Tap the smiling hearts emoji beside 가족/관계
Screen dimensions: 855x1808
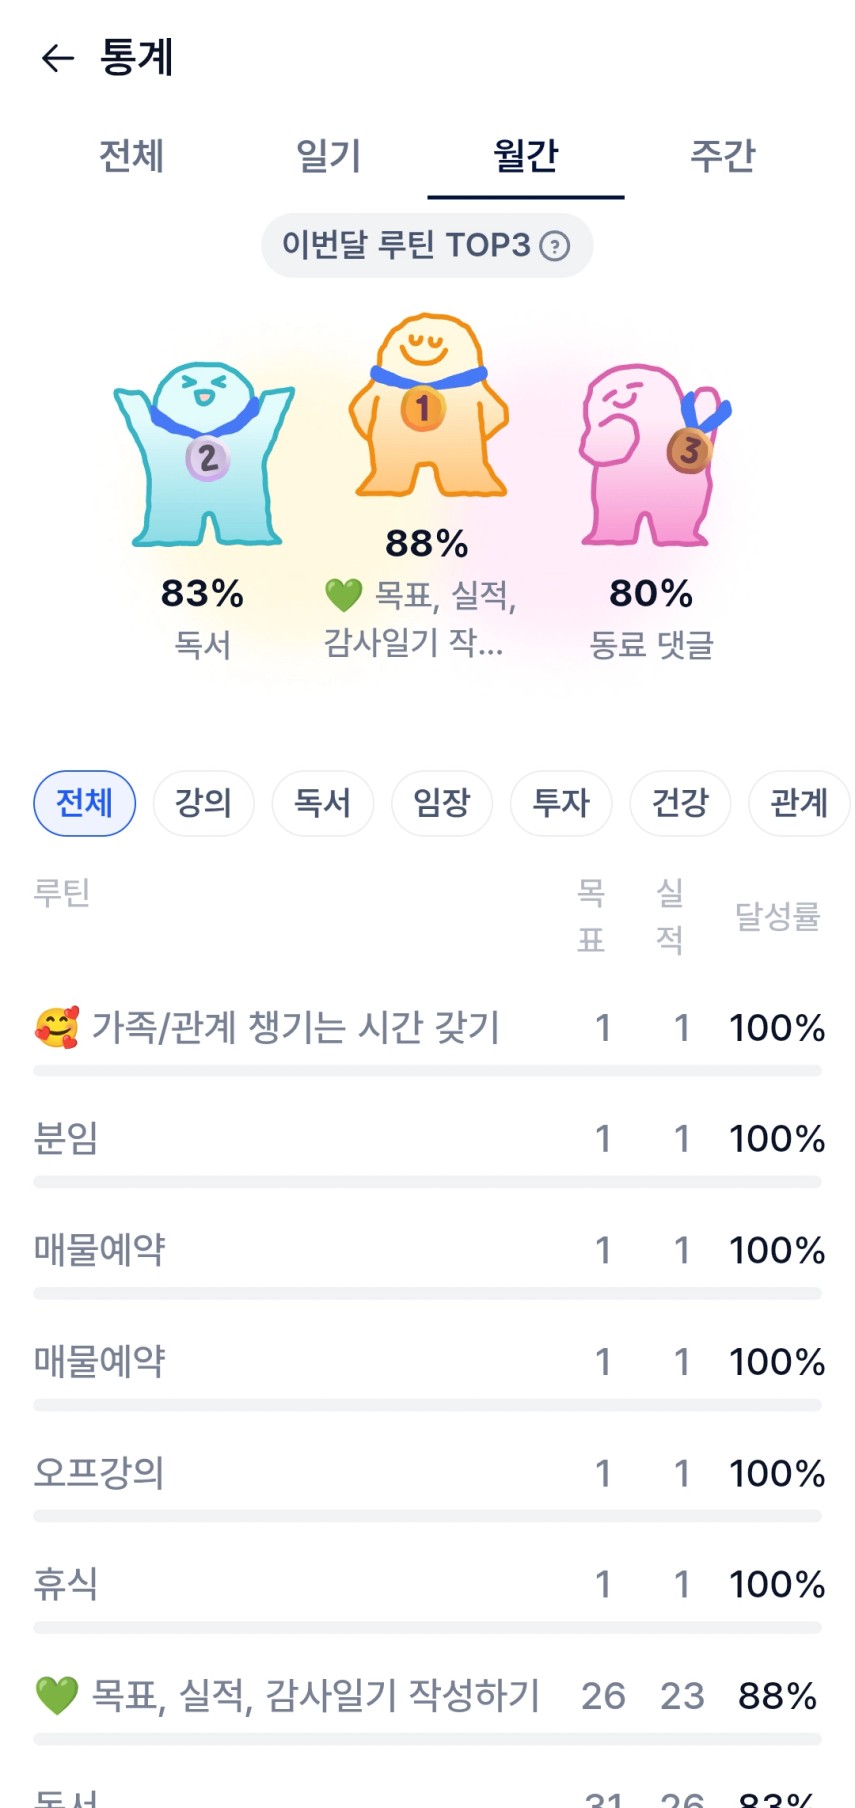[x=56, y=1028]
